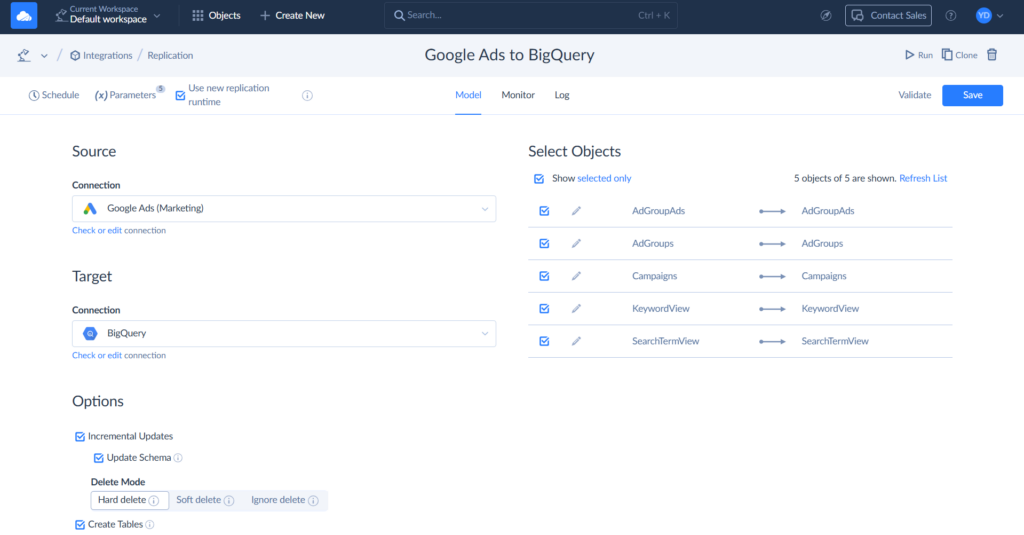
Task: Expand the user account chevron
Action: click(x=1000, y=16)
